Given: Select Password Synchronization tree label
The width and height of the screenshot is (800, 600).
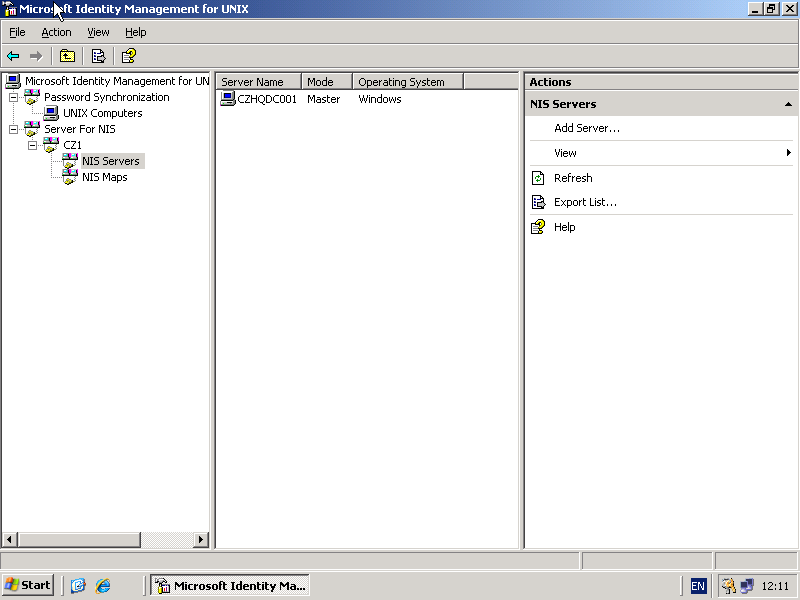Looking at the screenshot, I should [107, 97].
